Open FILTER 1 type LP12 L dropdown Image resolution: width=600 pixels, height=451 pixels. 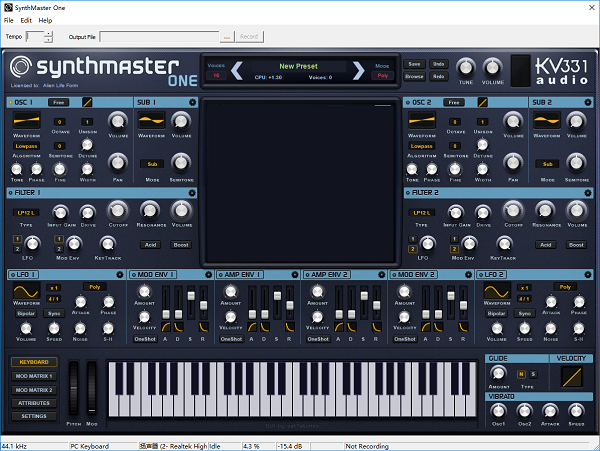(26, 213)
